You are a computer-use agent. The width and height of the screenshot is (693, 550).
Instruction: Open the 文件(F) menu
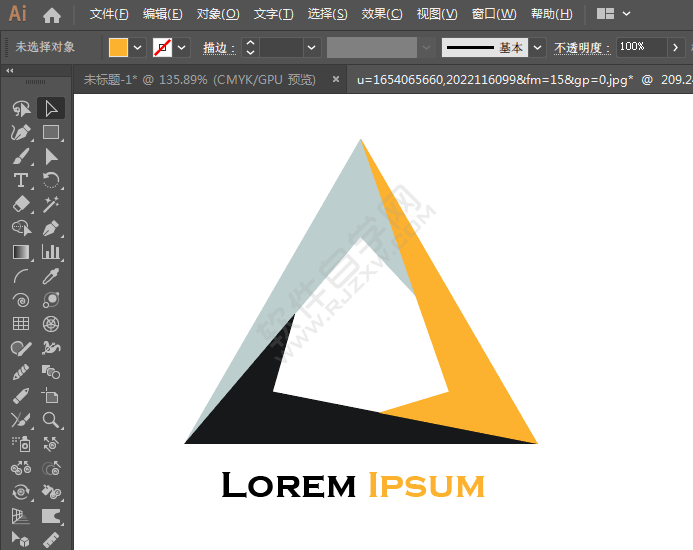tap(109, 14)
